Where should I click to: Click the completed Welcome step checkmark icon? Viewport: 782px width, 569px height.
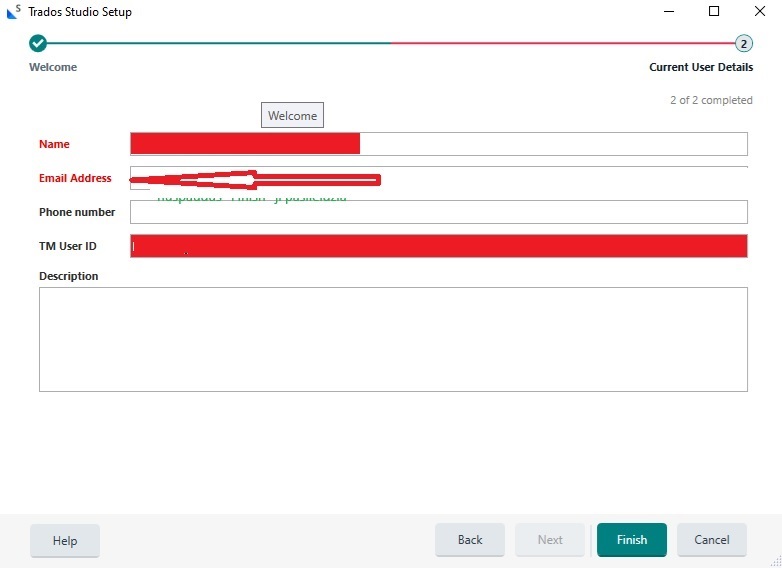pos(38,43)
